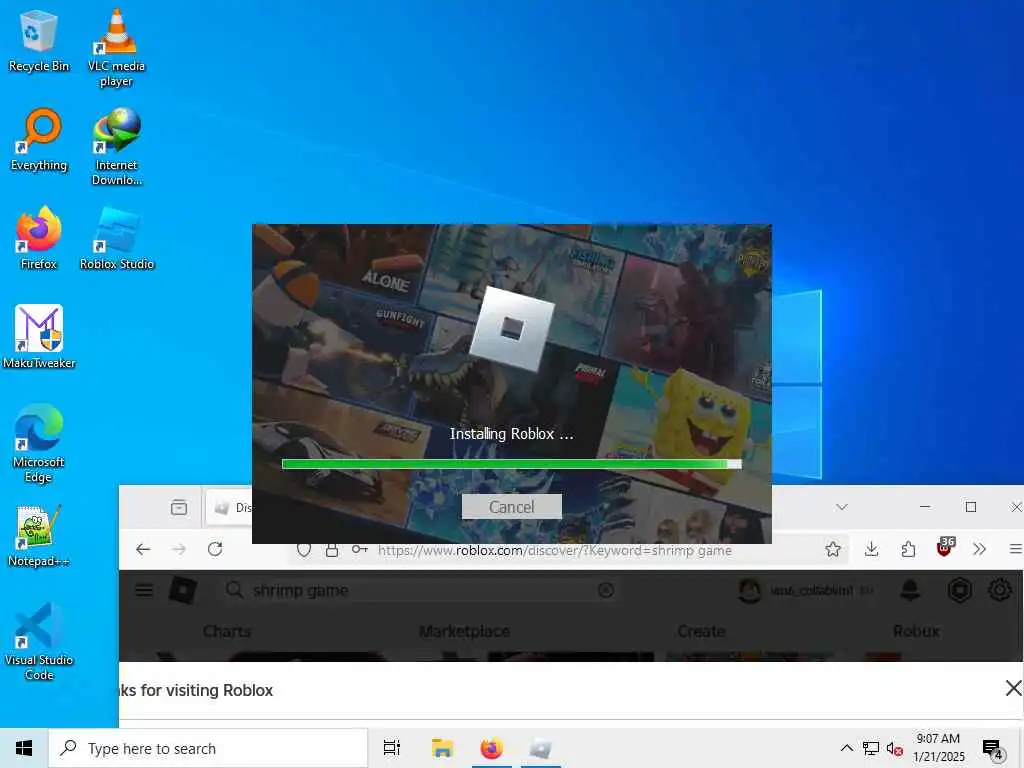This screenshot has width=1024, height=768.
Task: Open the Windows Start menu
Action: [24, 748]
